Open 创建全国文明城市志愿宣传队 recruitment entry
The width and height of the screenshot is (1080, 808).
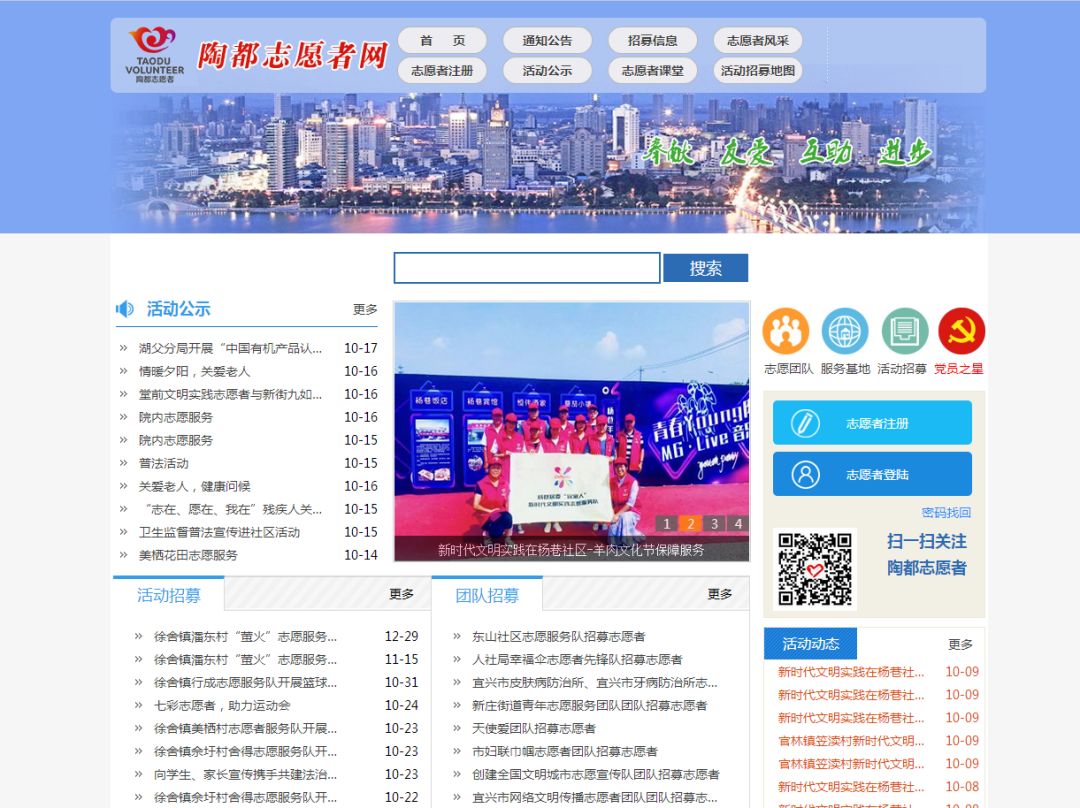(596, 774)
